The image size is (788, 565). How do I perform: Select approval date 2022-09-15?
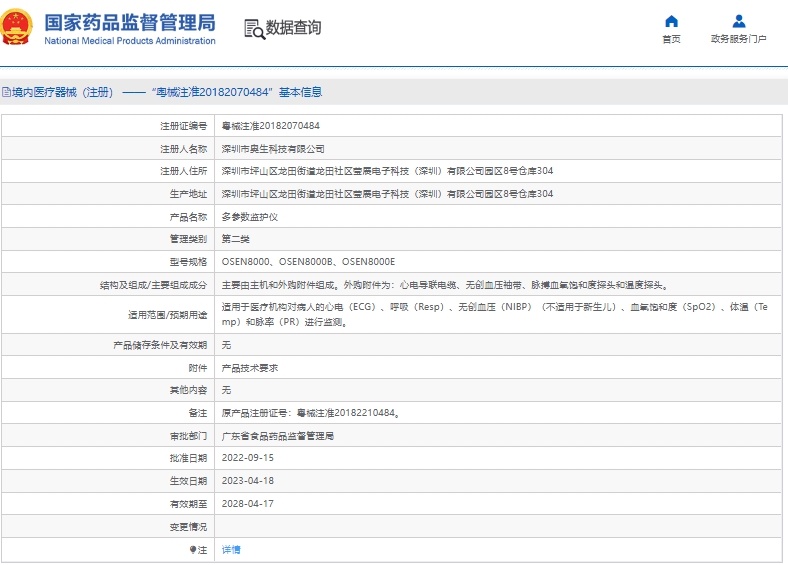pyautogui.click(x=248, y=458)
